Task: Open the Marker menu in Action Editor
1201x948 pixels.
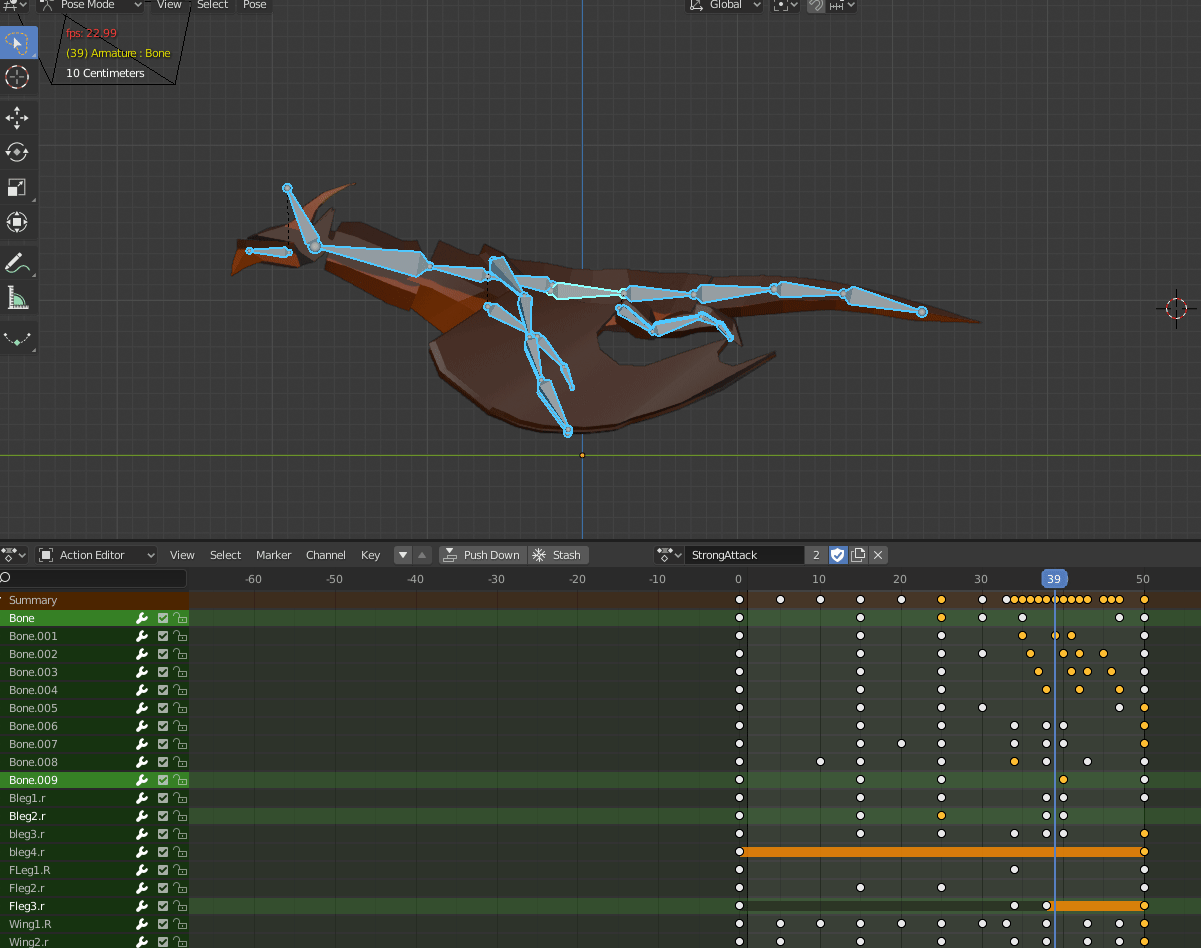Action: 273,555
